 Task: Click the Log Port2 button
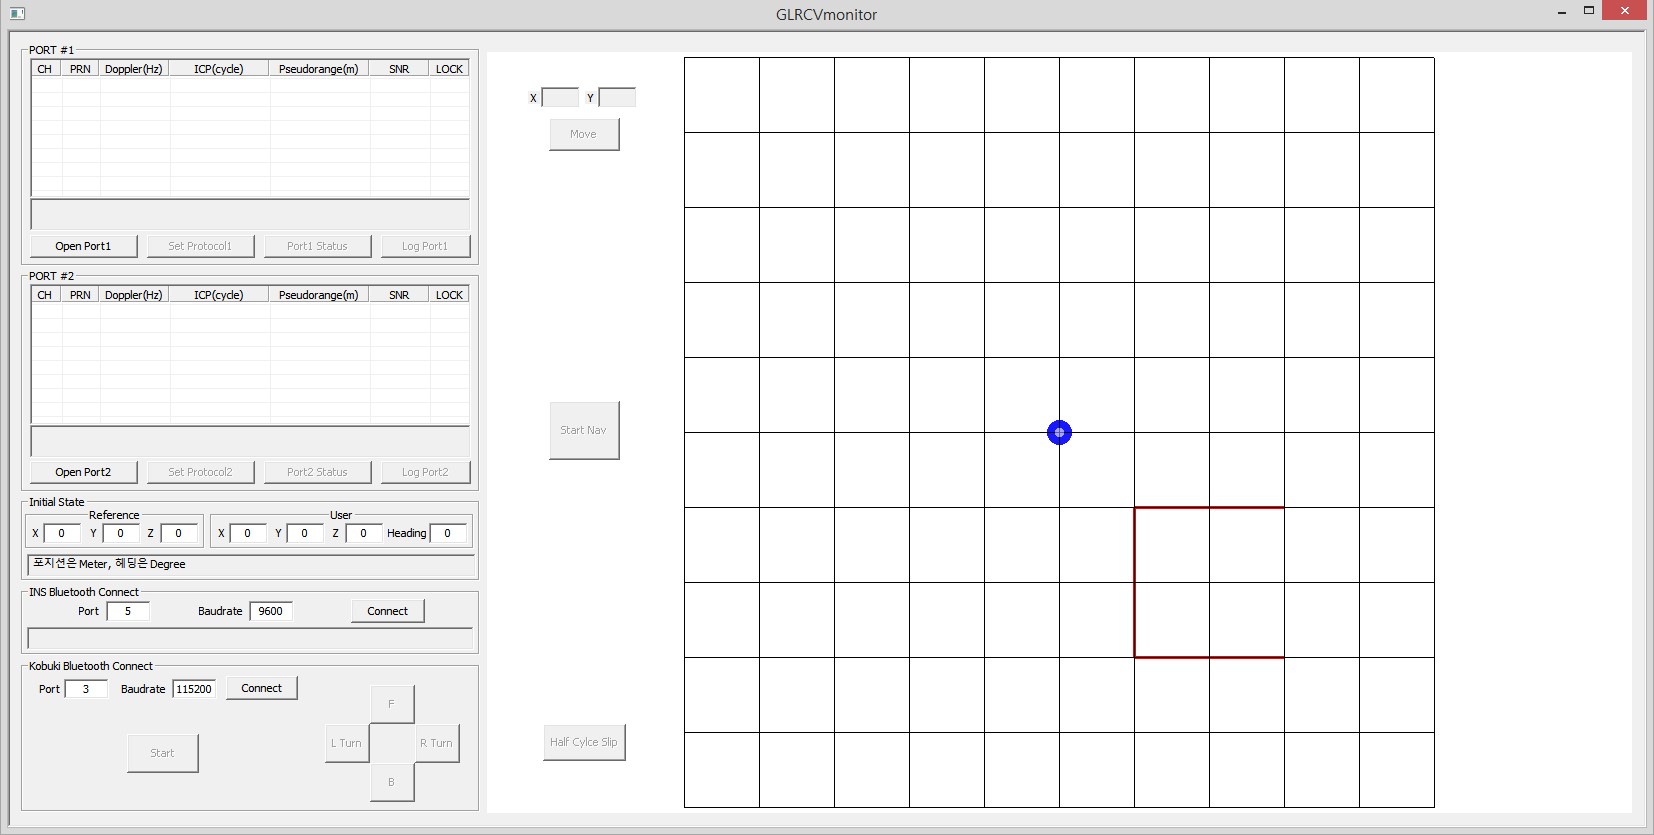tap(425, 472)
